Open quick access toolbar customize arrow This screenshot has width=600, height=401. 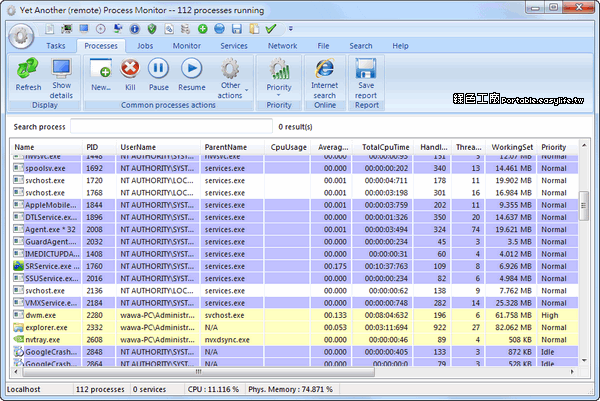tap(290, 29)
